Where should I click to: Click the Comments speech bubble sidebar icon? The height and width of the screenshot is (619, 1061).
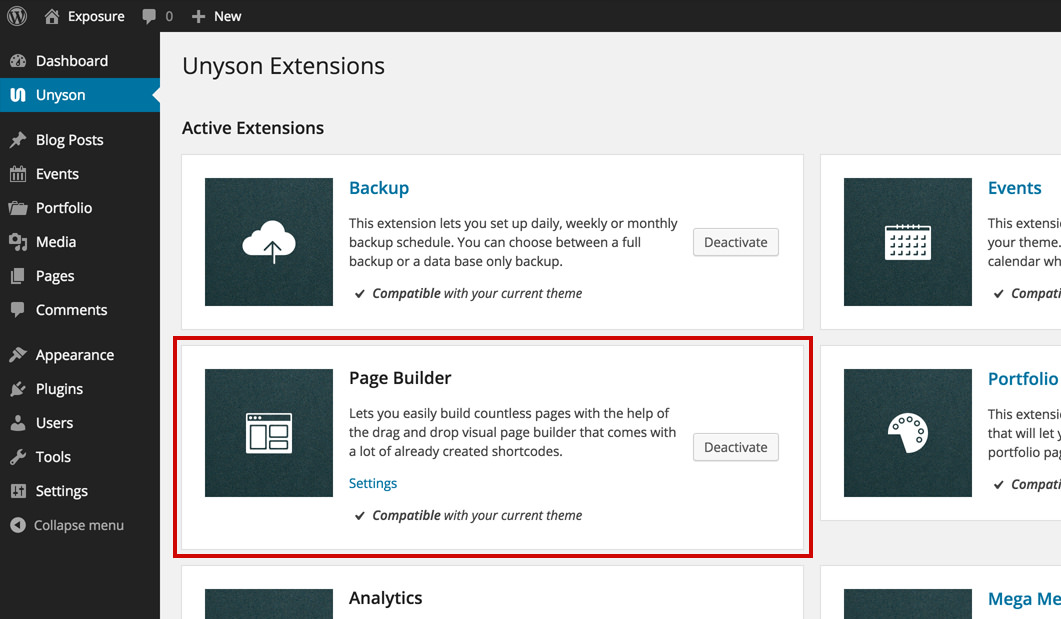[x=18, y=310]
